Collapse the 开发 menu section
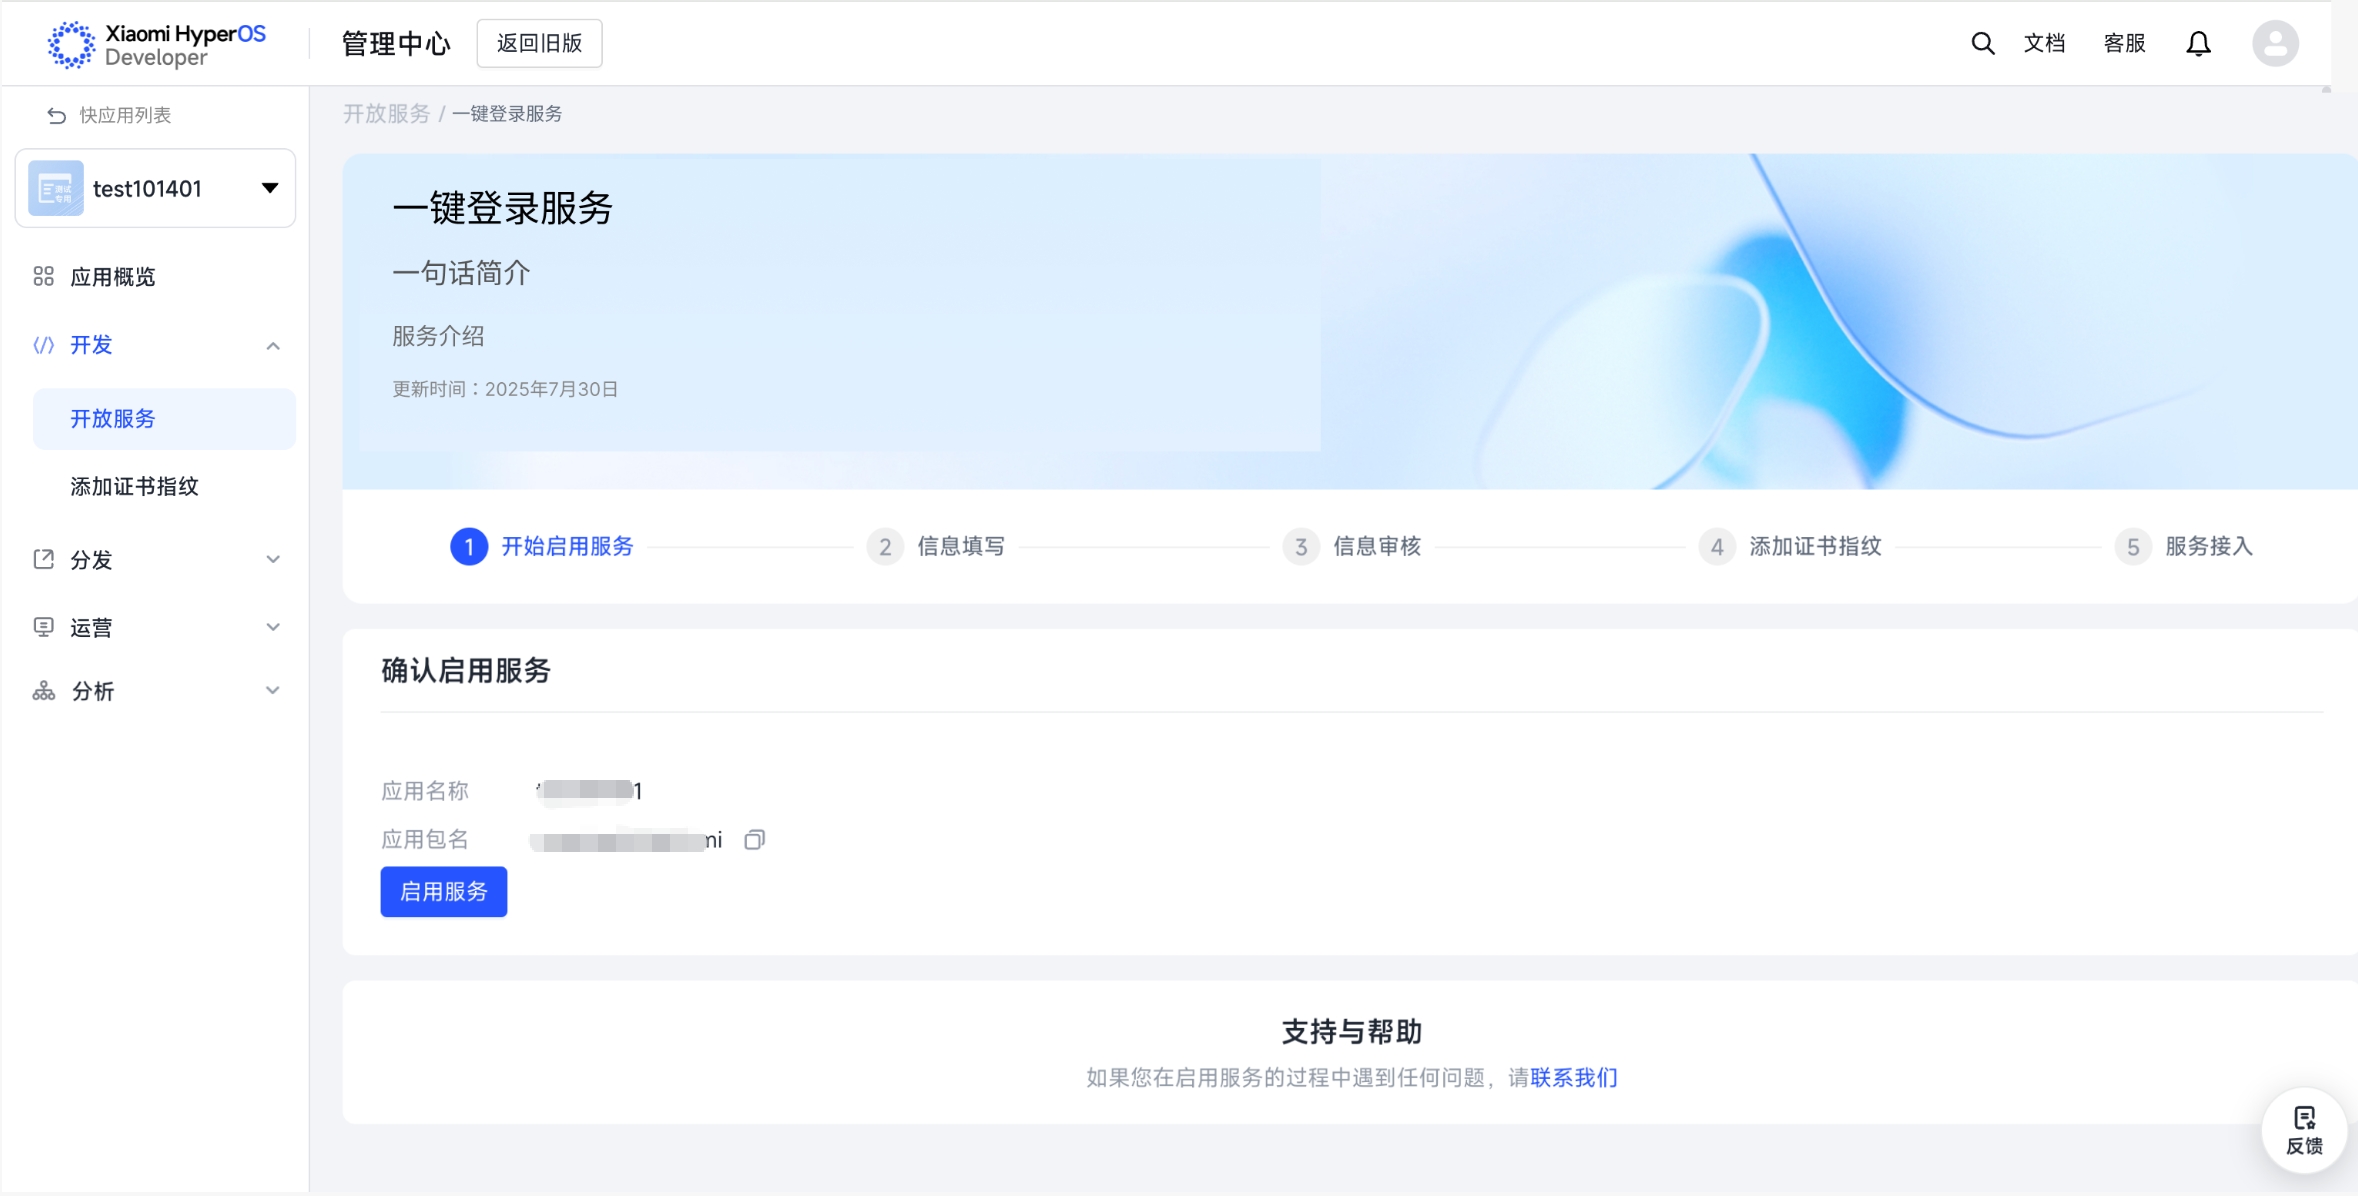Screen dimensions: 2358x1196 point(272,346)
